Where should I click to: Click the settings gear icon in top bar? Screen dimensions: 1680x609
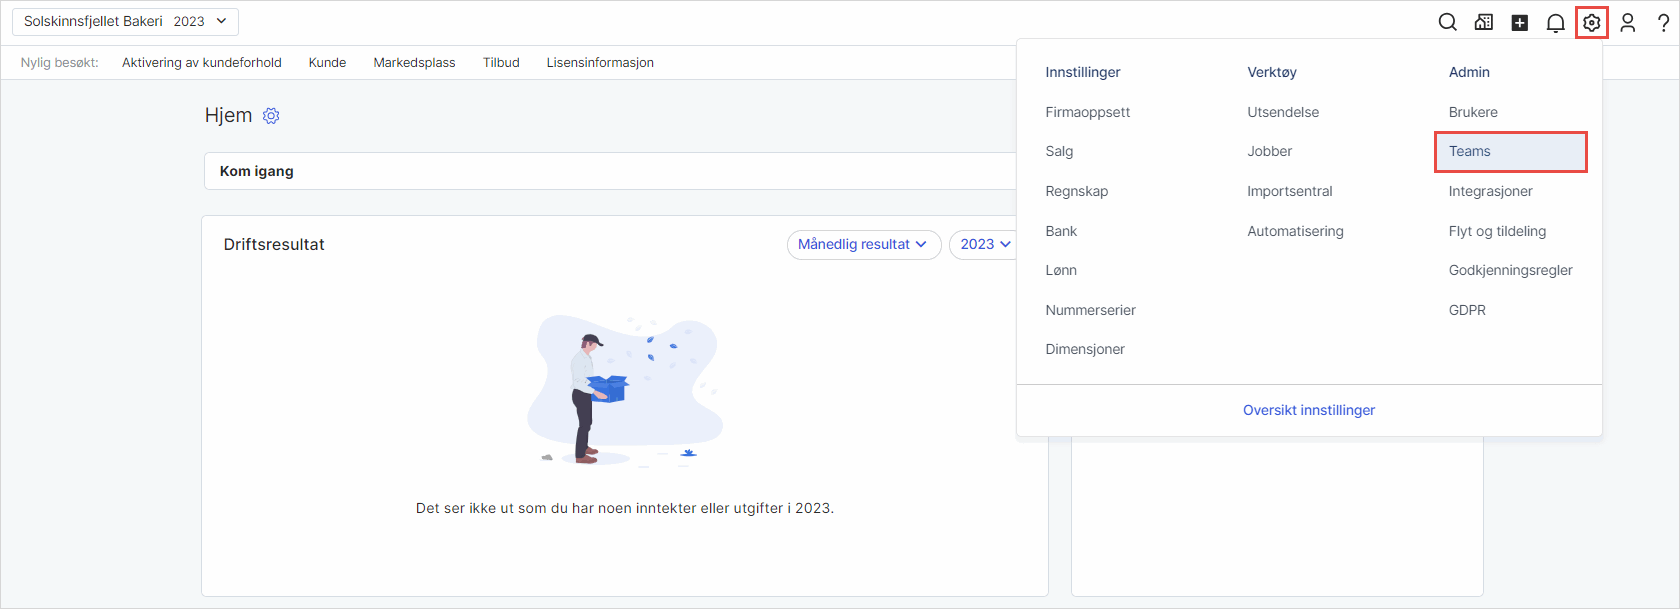point(1591,22)
